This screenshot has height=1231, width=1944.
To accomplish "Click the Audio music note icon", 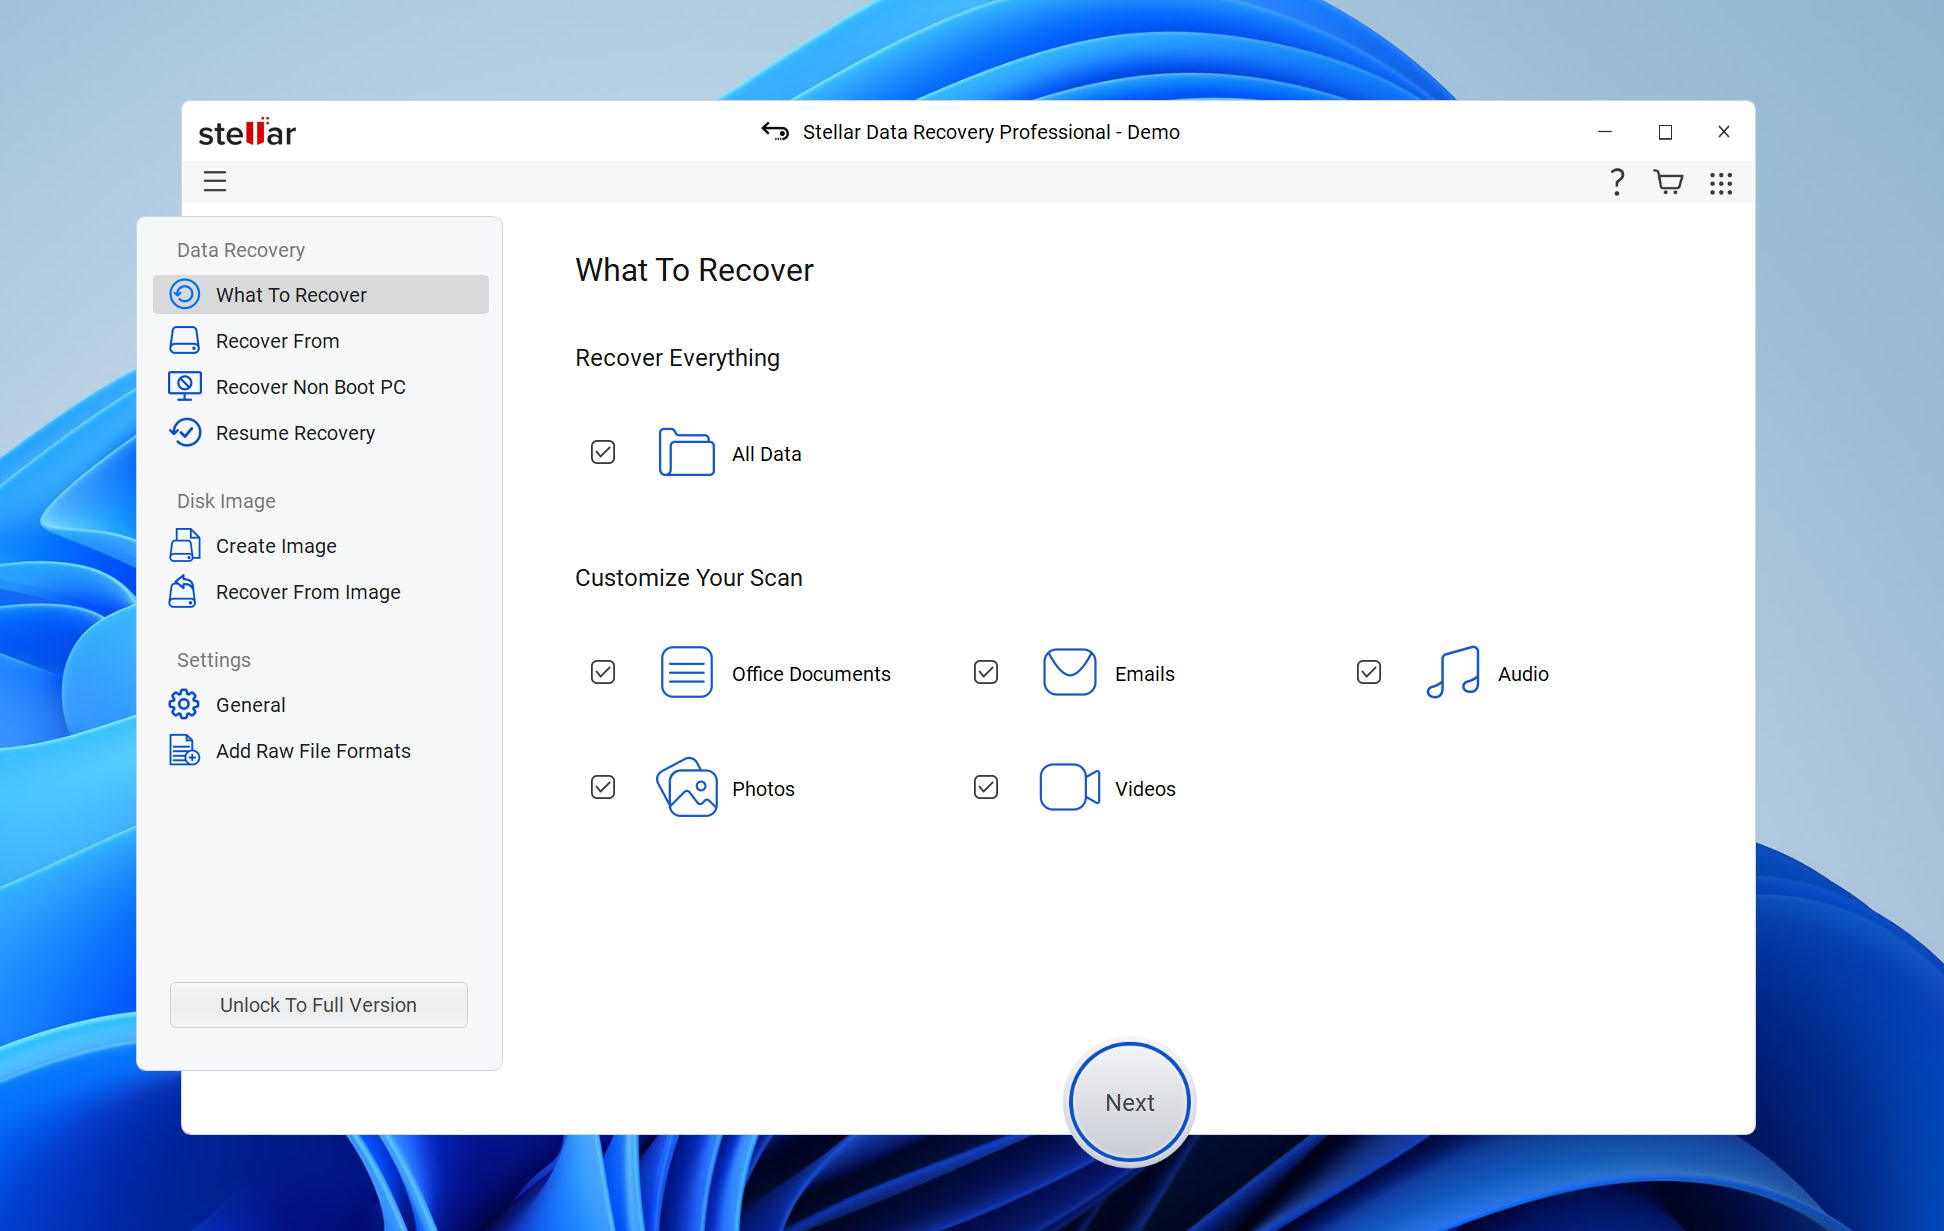I will coord(1453,672).
